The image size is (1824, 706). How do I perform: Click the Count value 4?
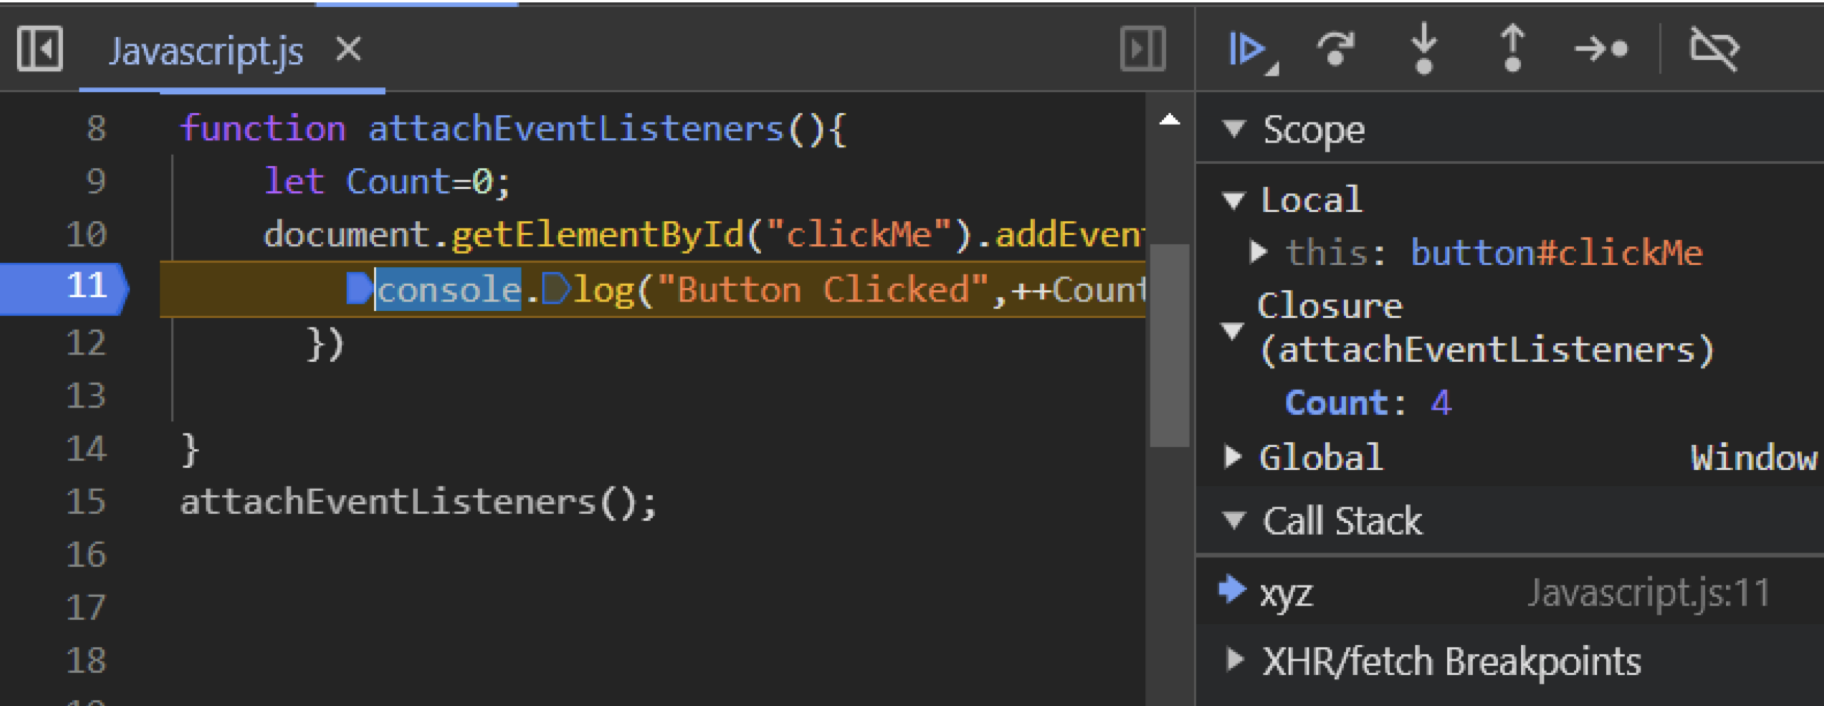coord(1441,403)
